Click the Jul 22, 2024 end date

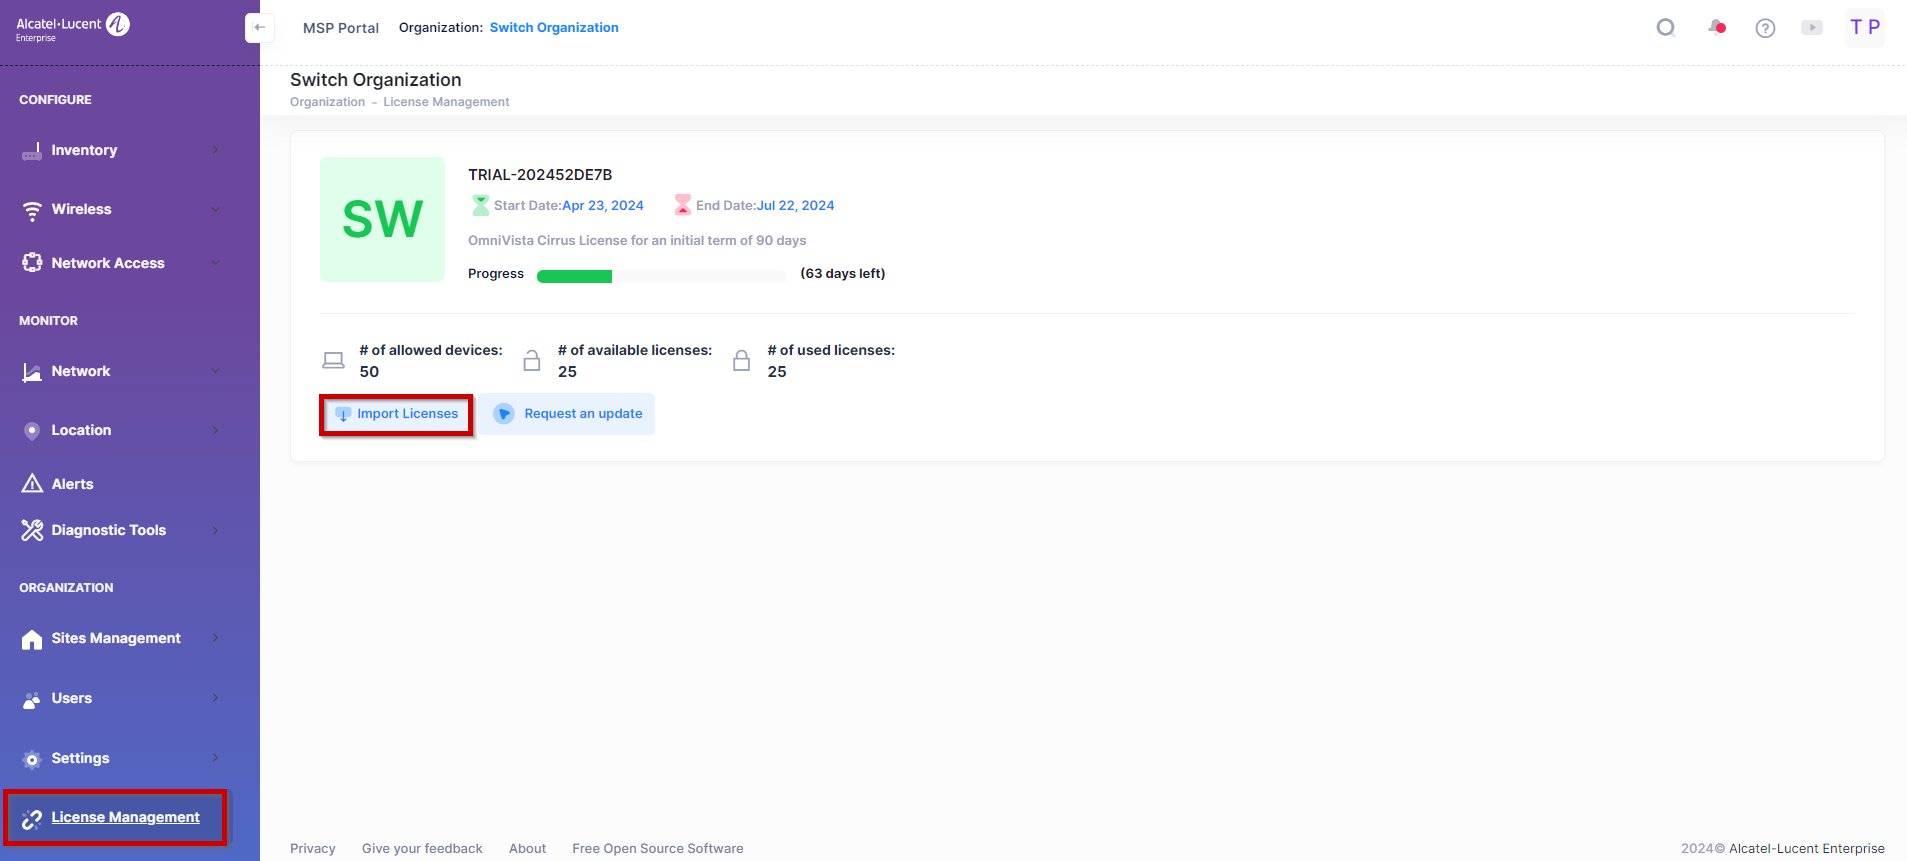pos(795,205)
